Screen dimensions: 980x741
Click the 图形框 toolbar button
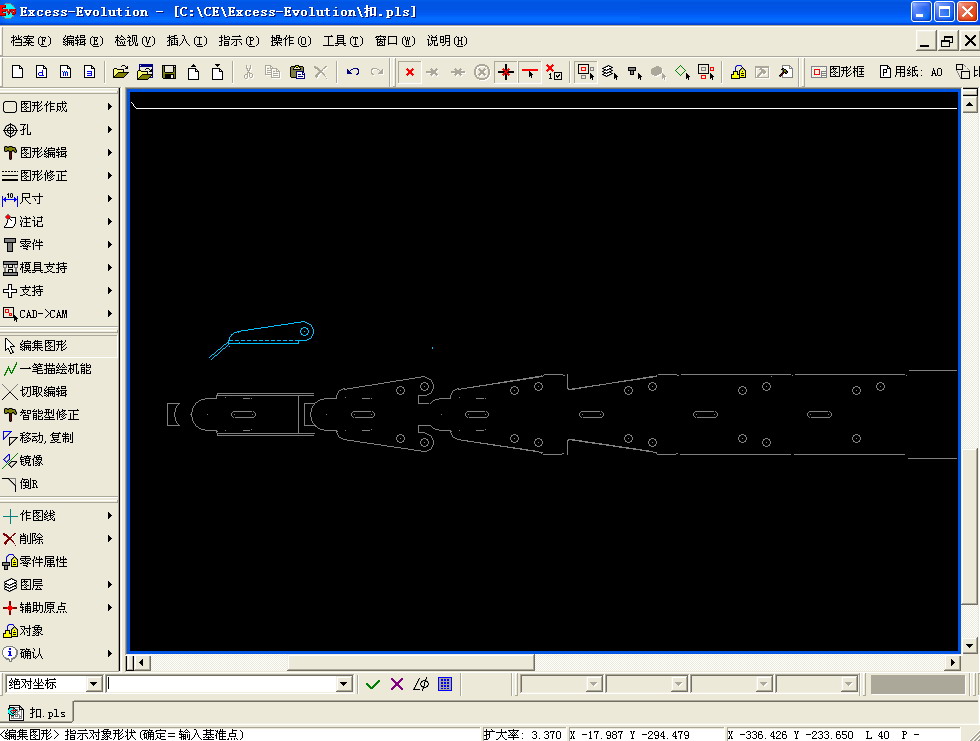[838, 72]
